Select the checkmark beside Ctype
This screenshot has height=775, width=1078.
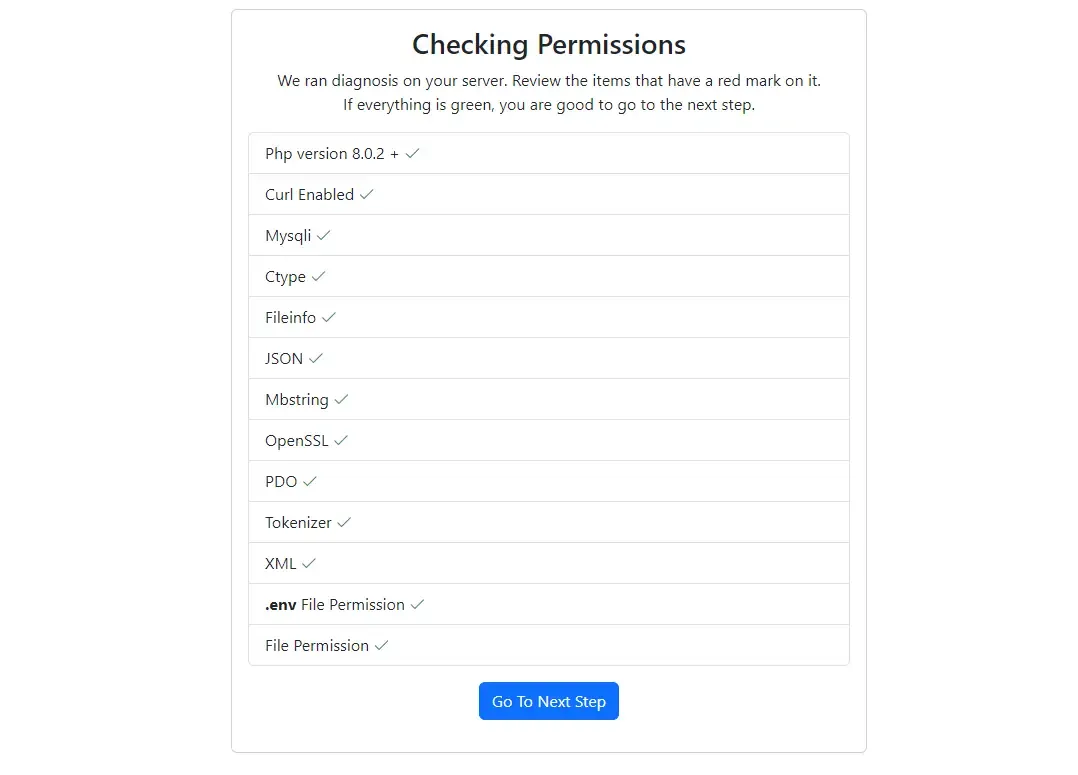(x=319, y=276)
